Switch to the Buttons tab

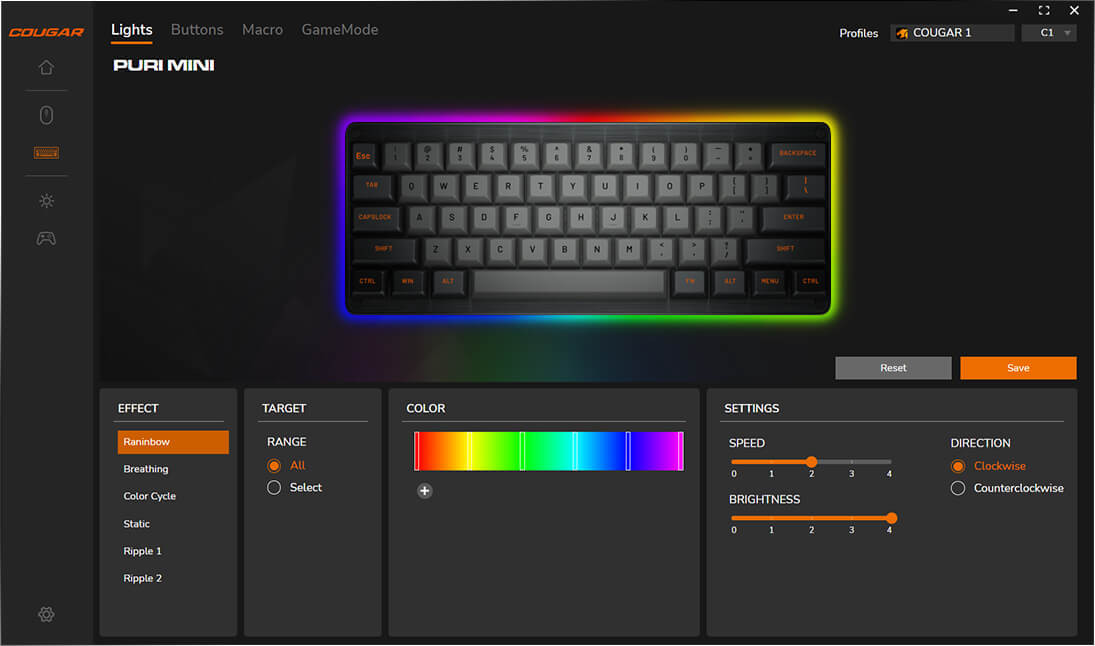197,30
